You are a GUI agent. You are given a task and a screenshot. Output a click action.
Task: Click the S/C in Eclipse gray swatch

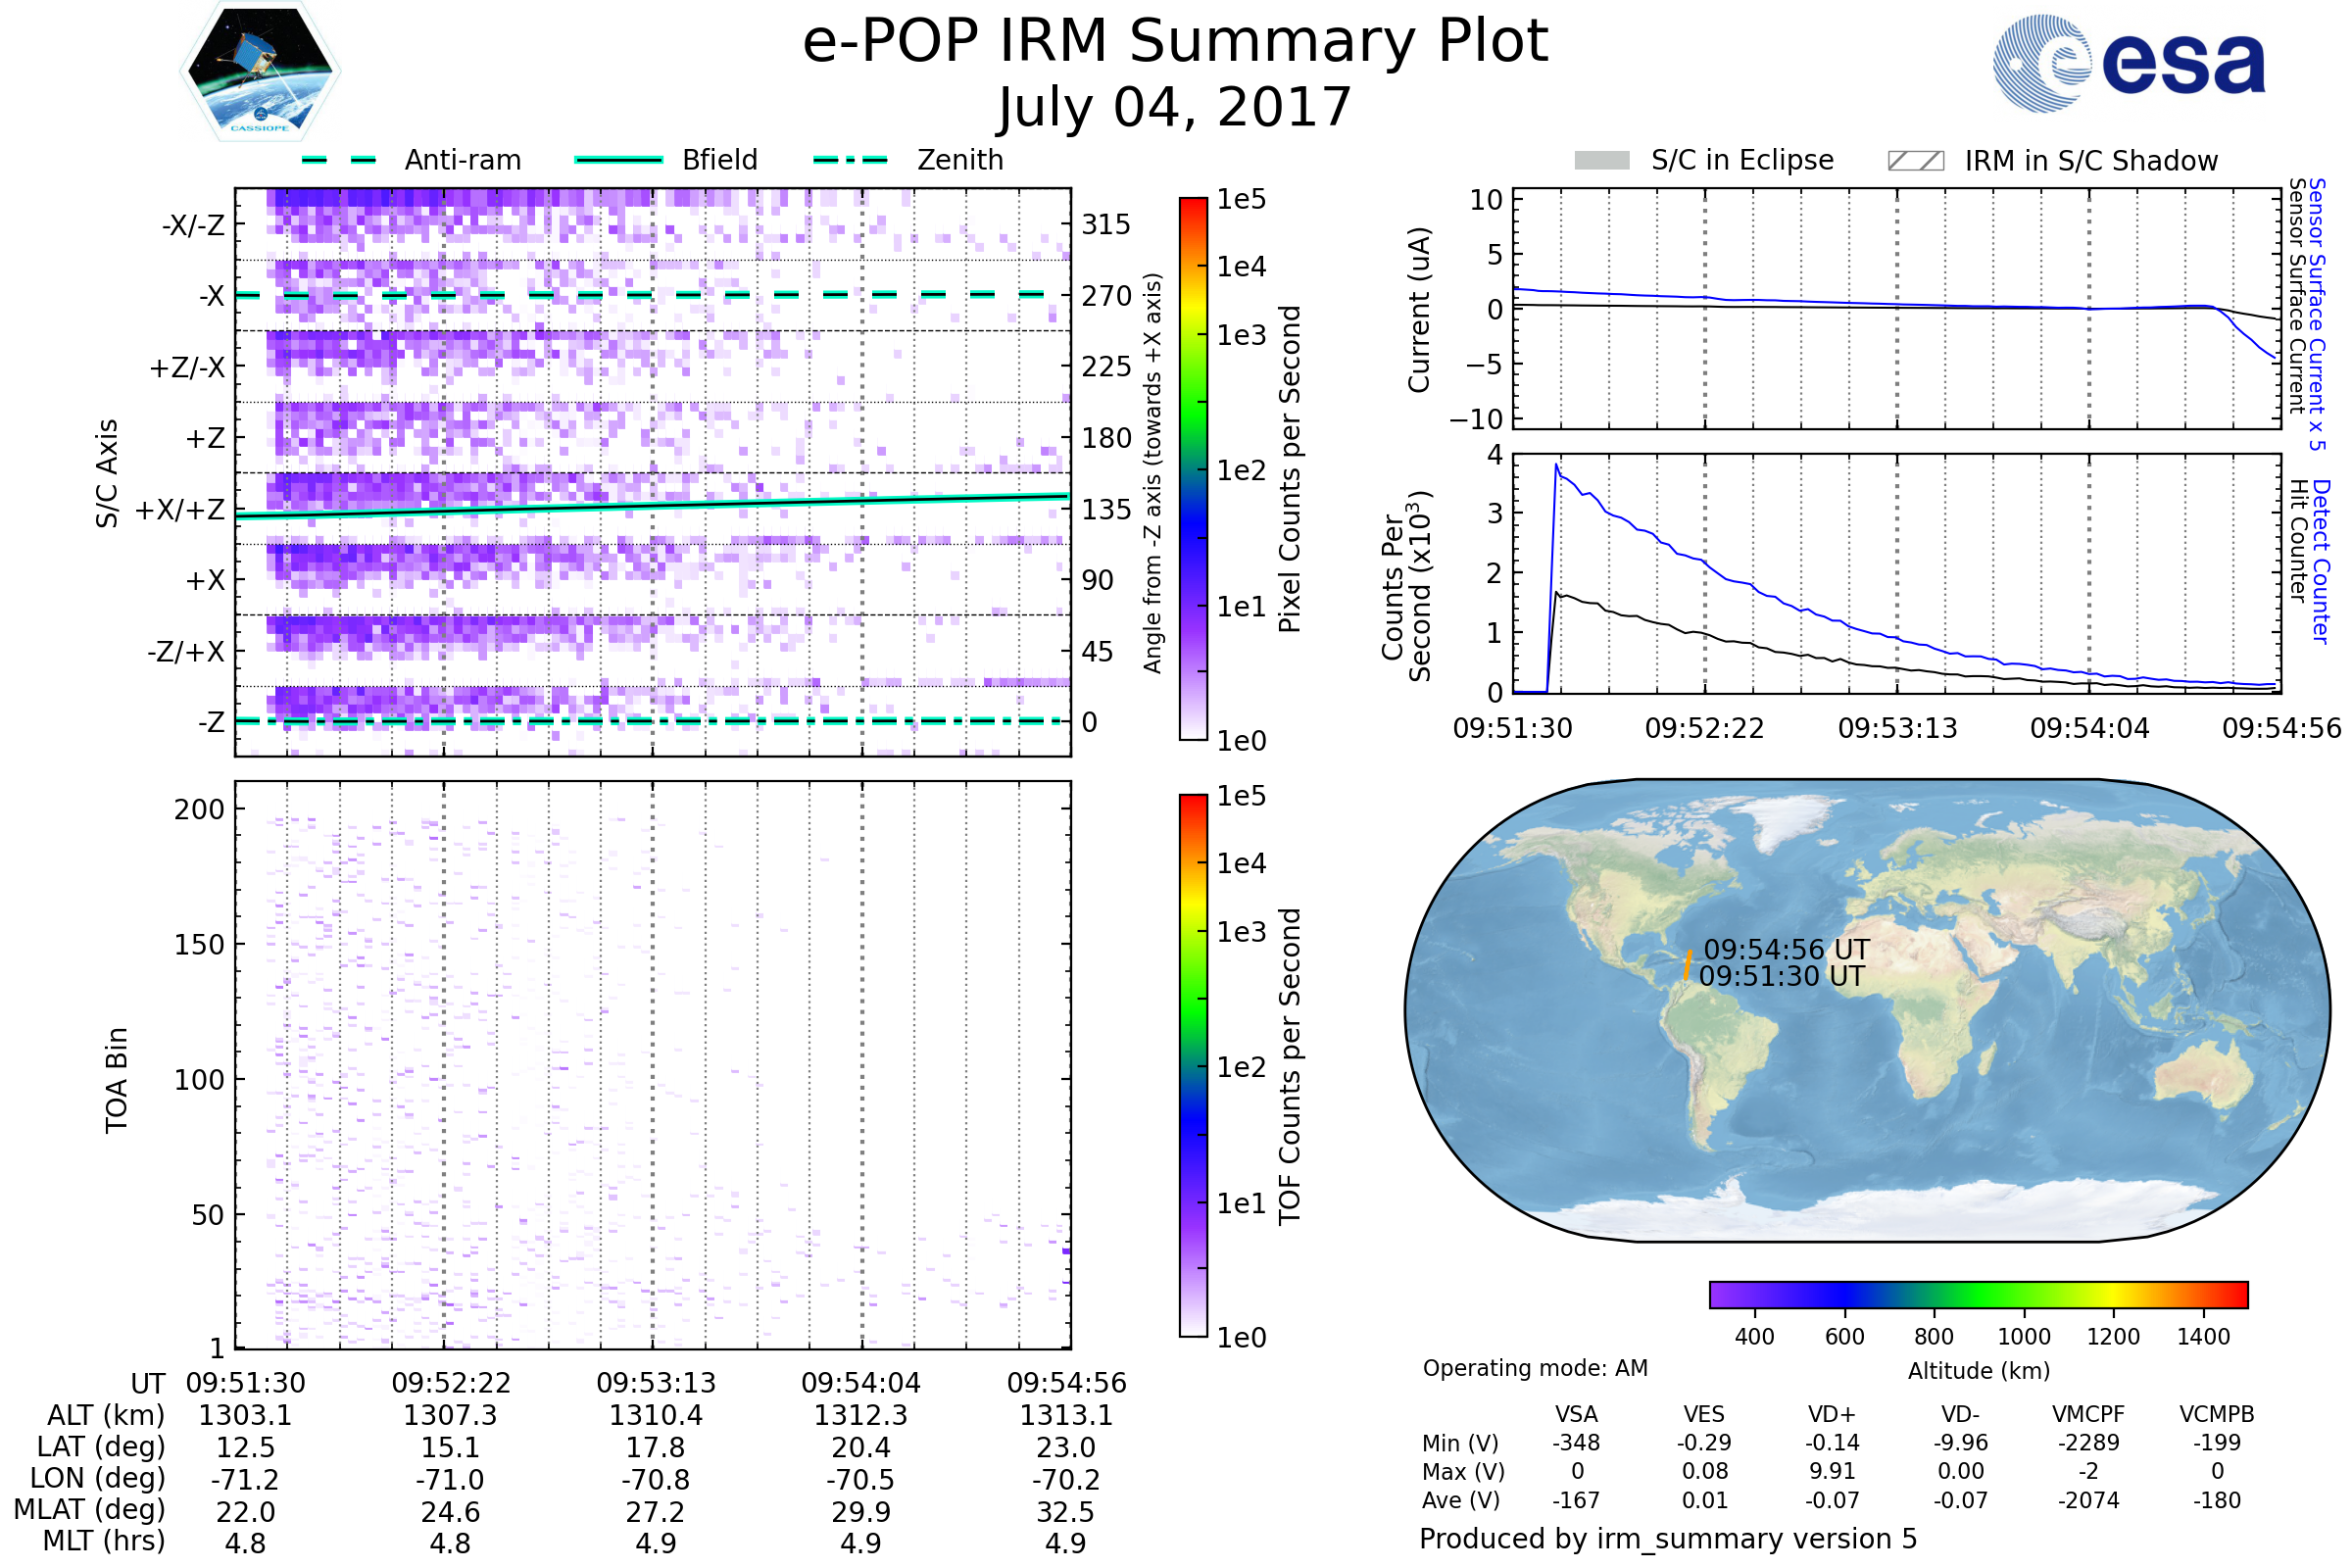coord(1601,161)
